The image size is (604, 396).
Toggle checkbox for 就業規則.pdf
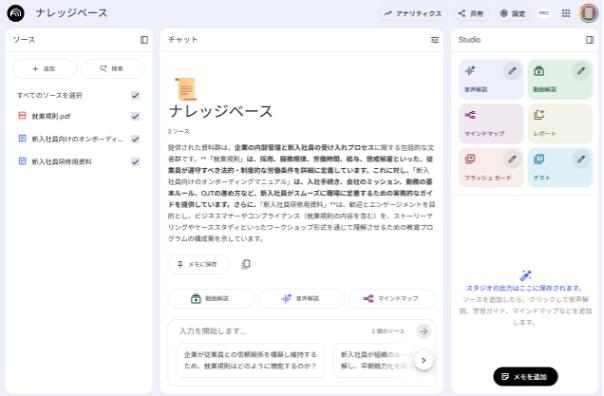tap(135, 116)
